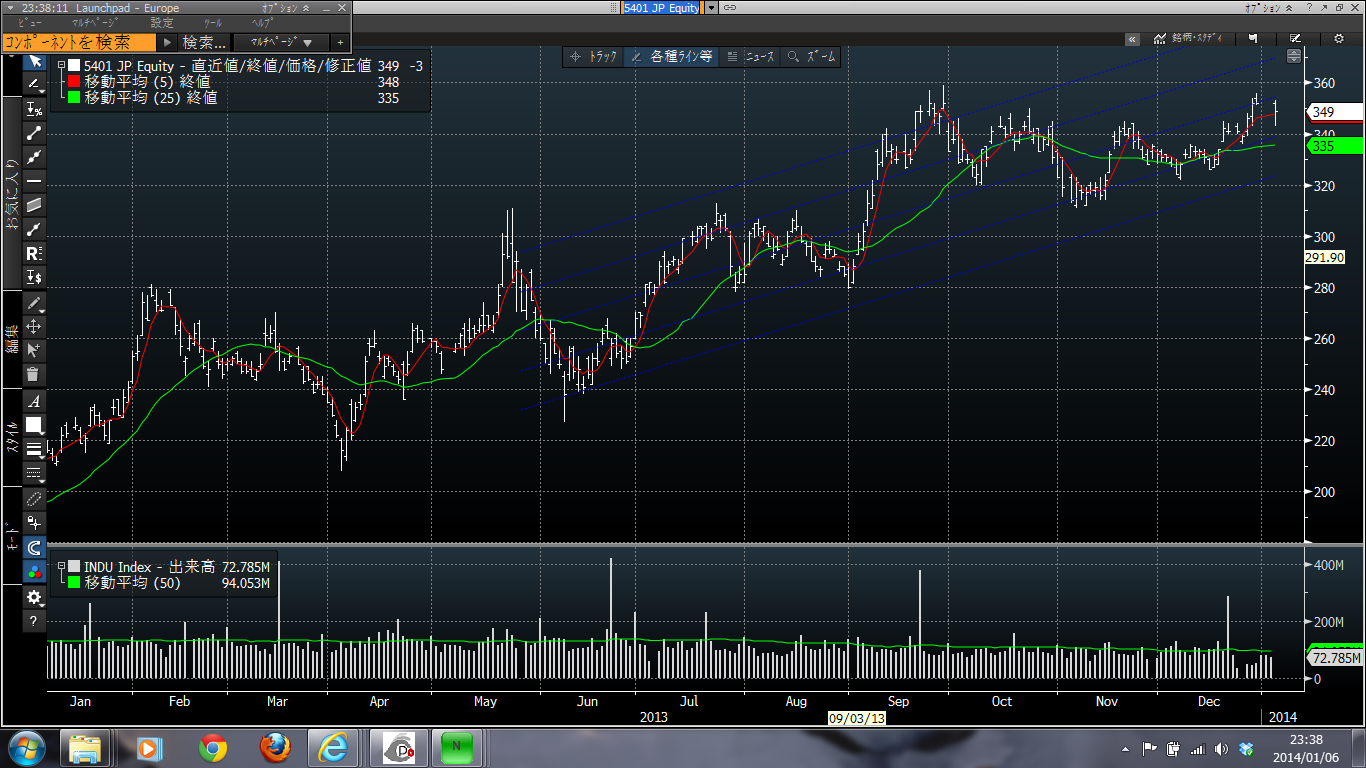This screenshot has width=1366, height=768.
Task: Toggle the ズーム zoom mode
Action: point(811,57)
